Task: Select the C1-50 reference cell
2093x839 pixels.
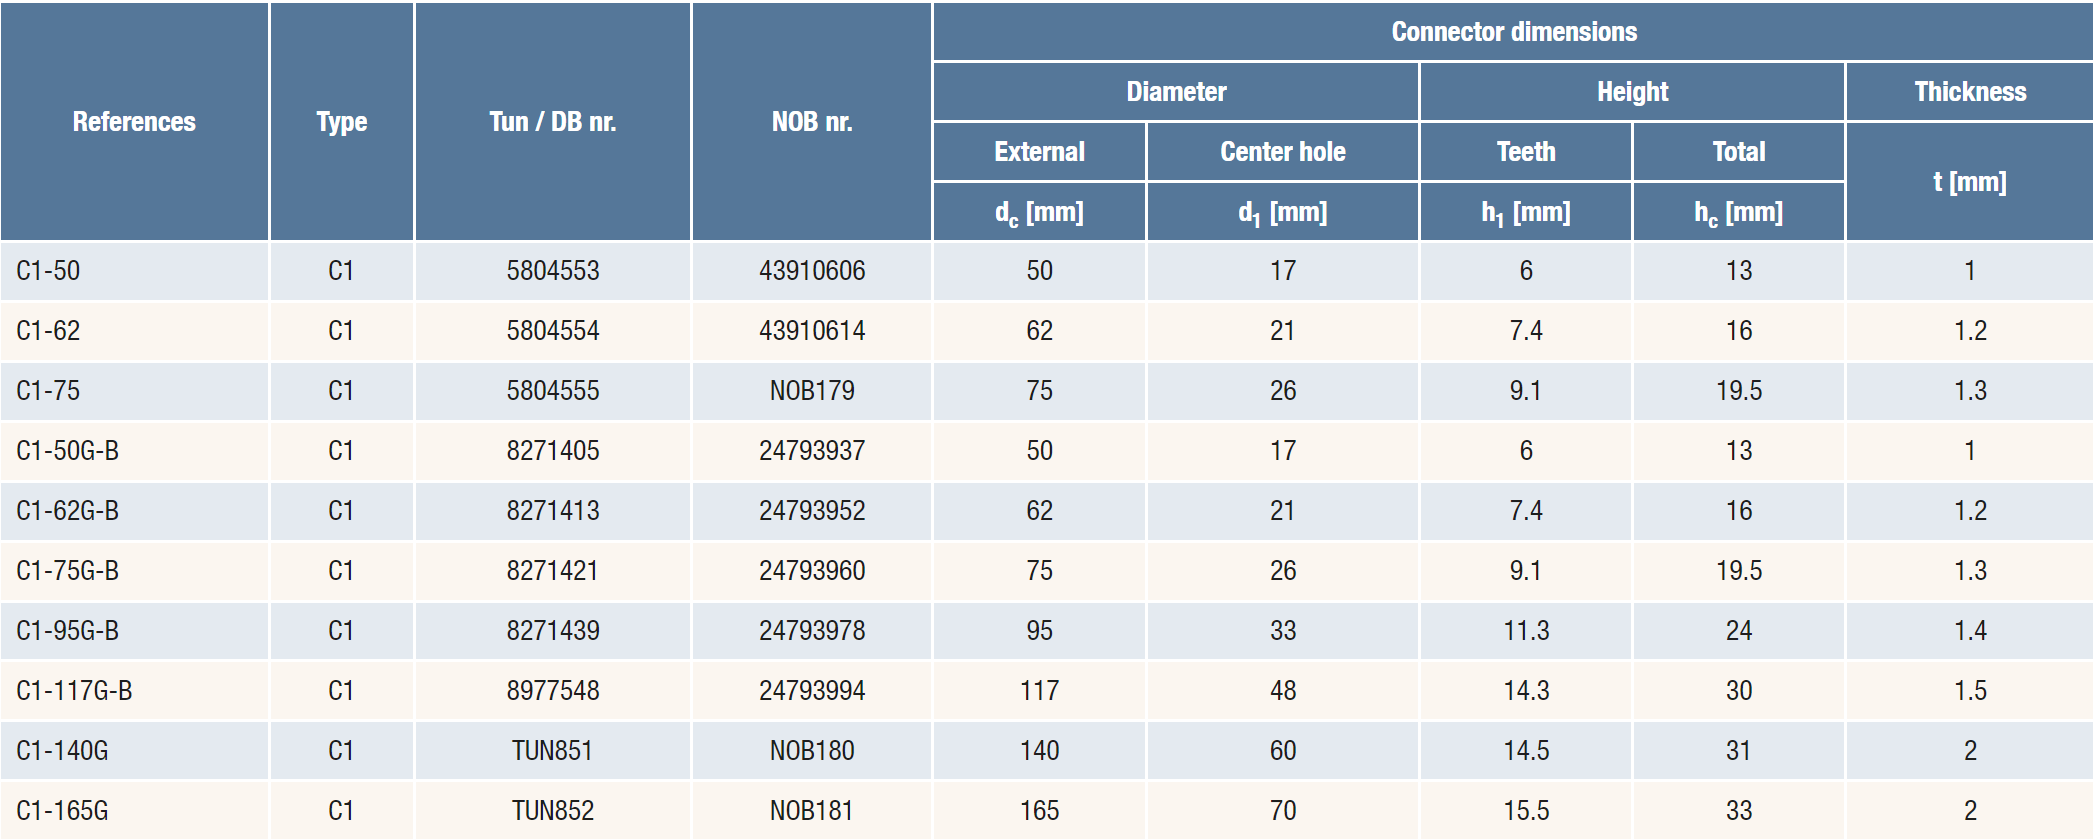Action: pyautogui.click(x=48, y=271)
